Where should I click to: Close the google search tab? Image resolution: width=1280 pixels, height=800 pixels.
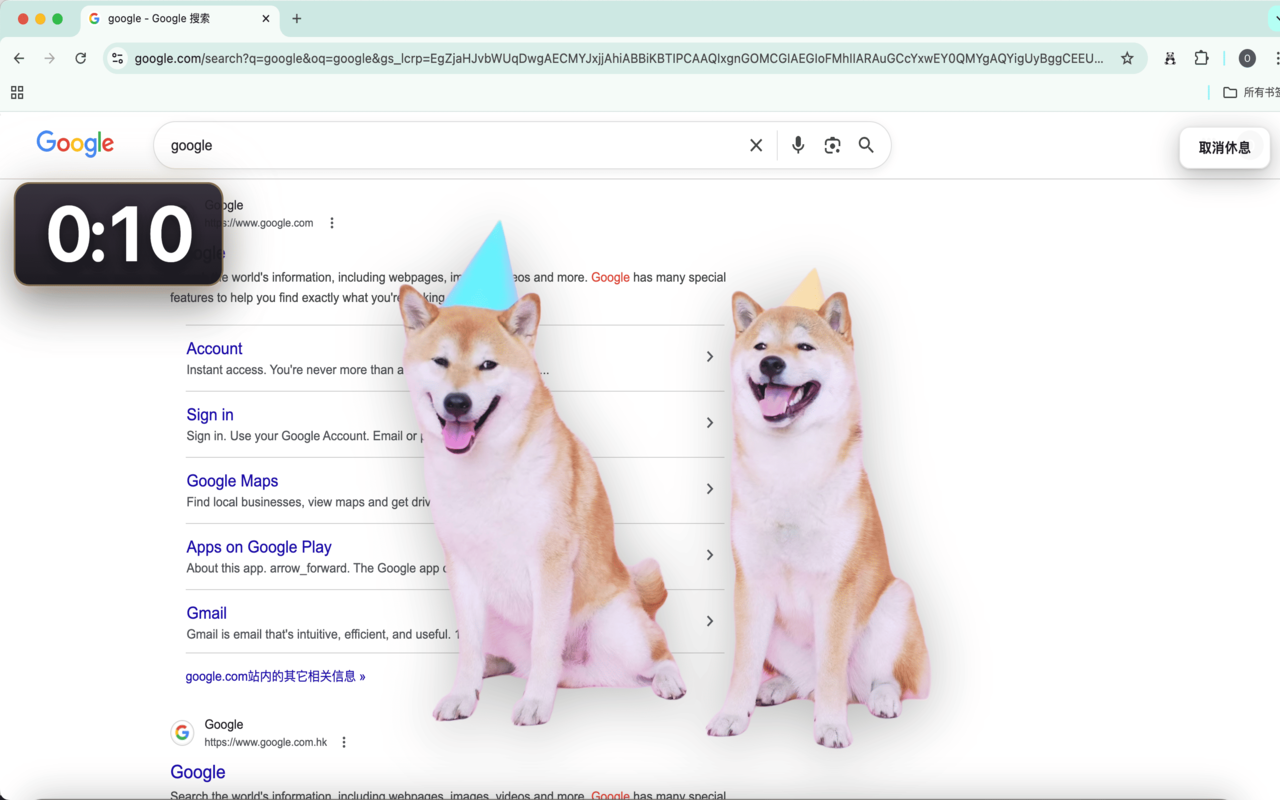(x=266, y=19)
